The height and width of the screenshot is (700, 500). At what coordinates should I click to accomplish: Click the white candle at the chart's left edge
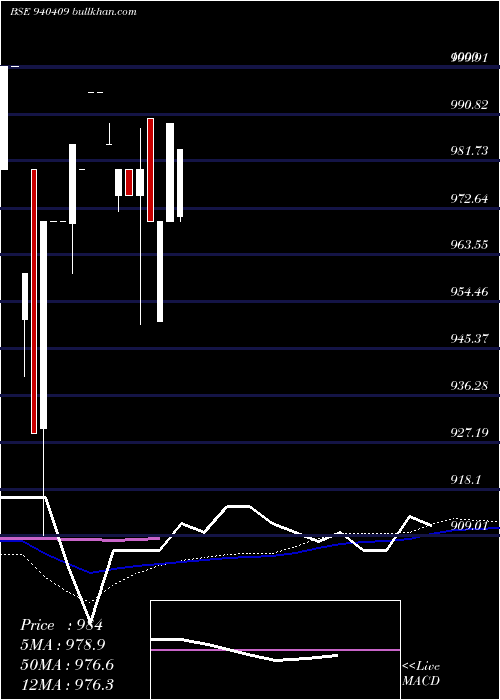(4, 118)
